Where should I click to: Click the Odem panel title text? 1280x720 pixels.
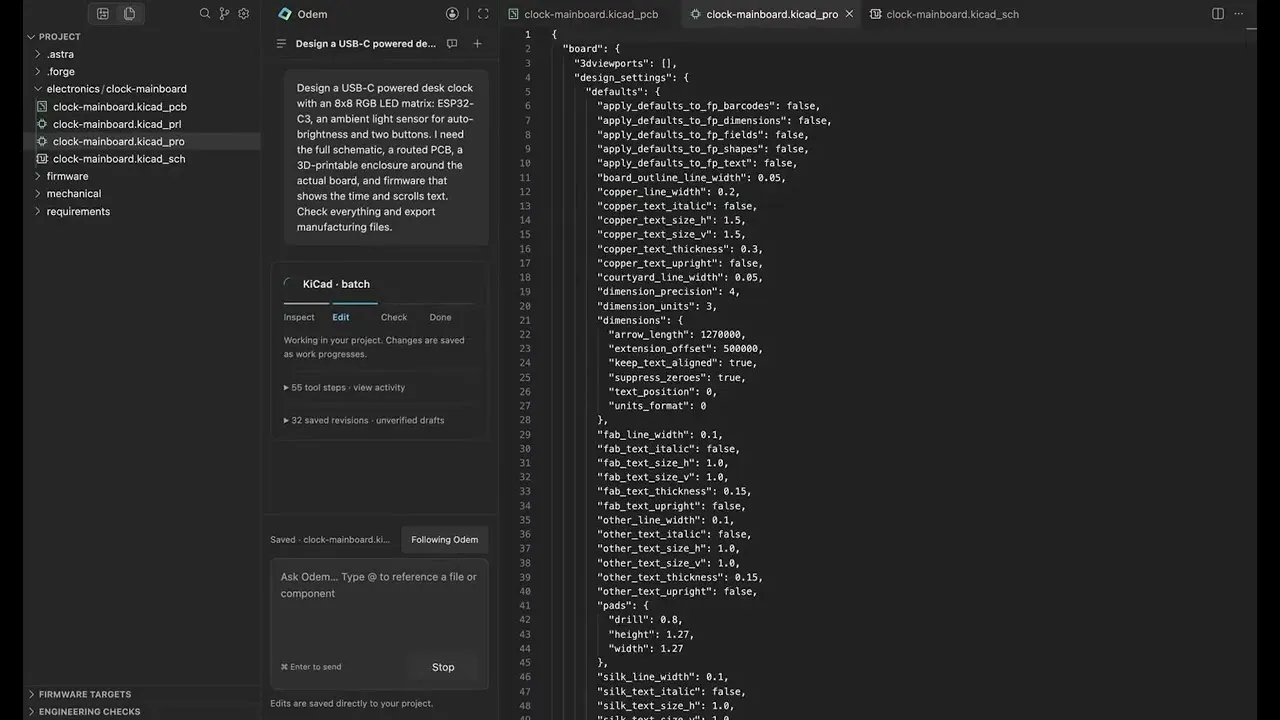(x=312, y=14)
